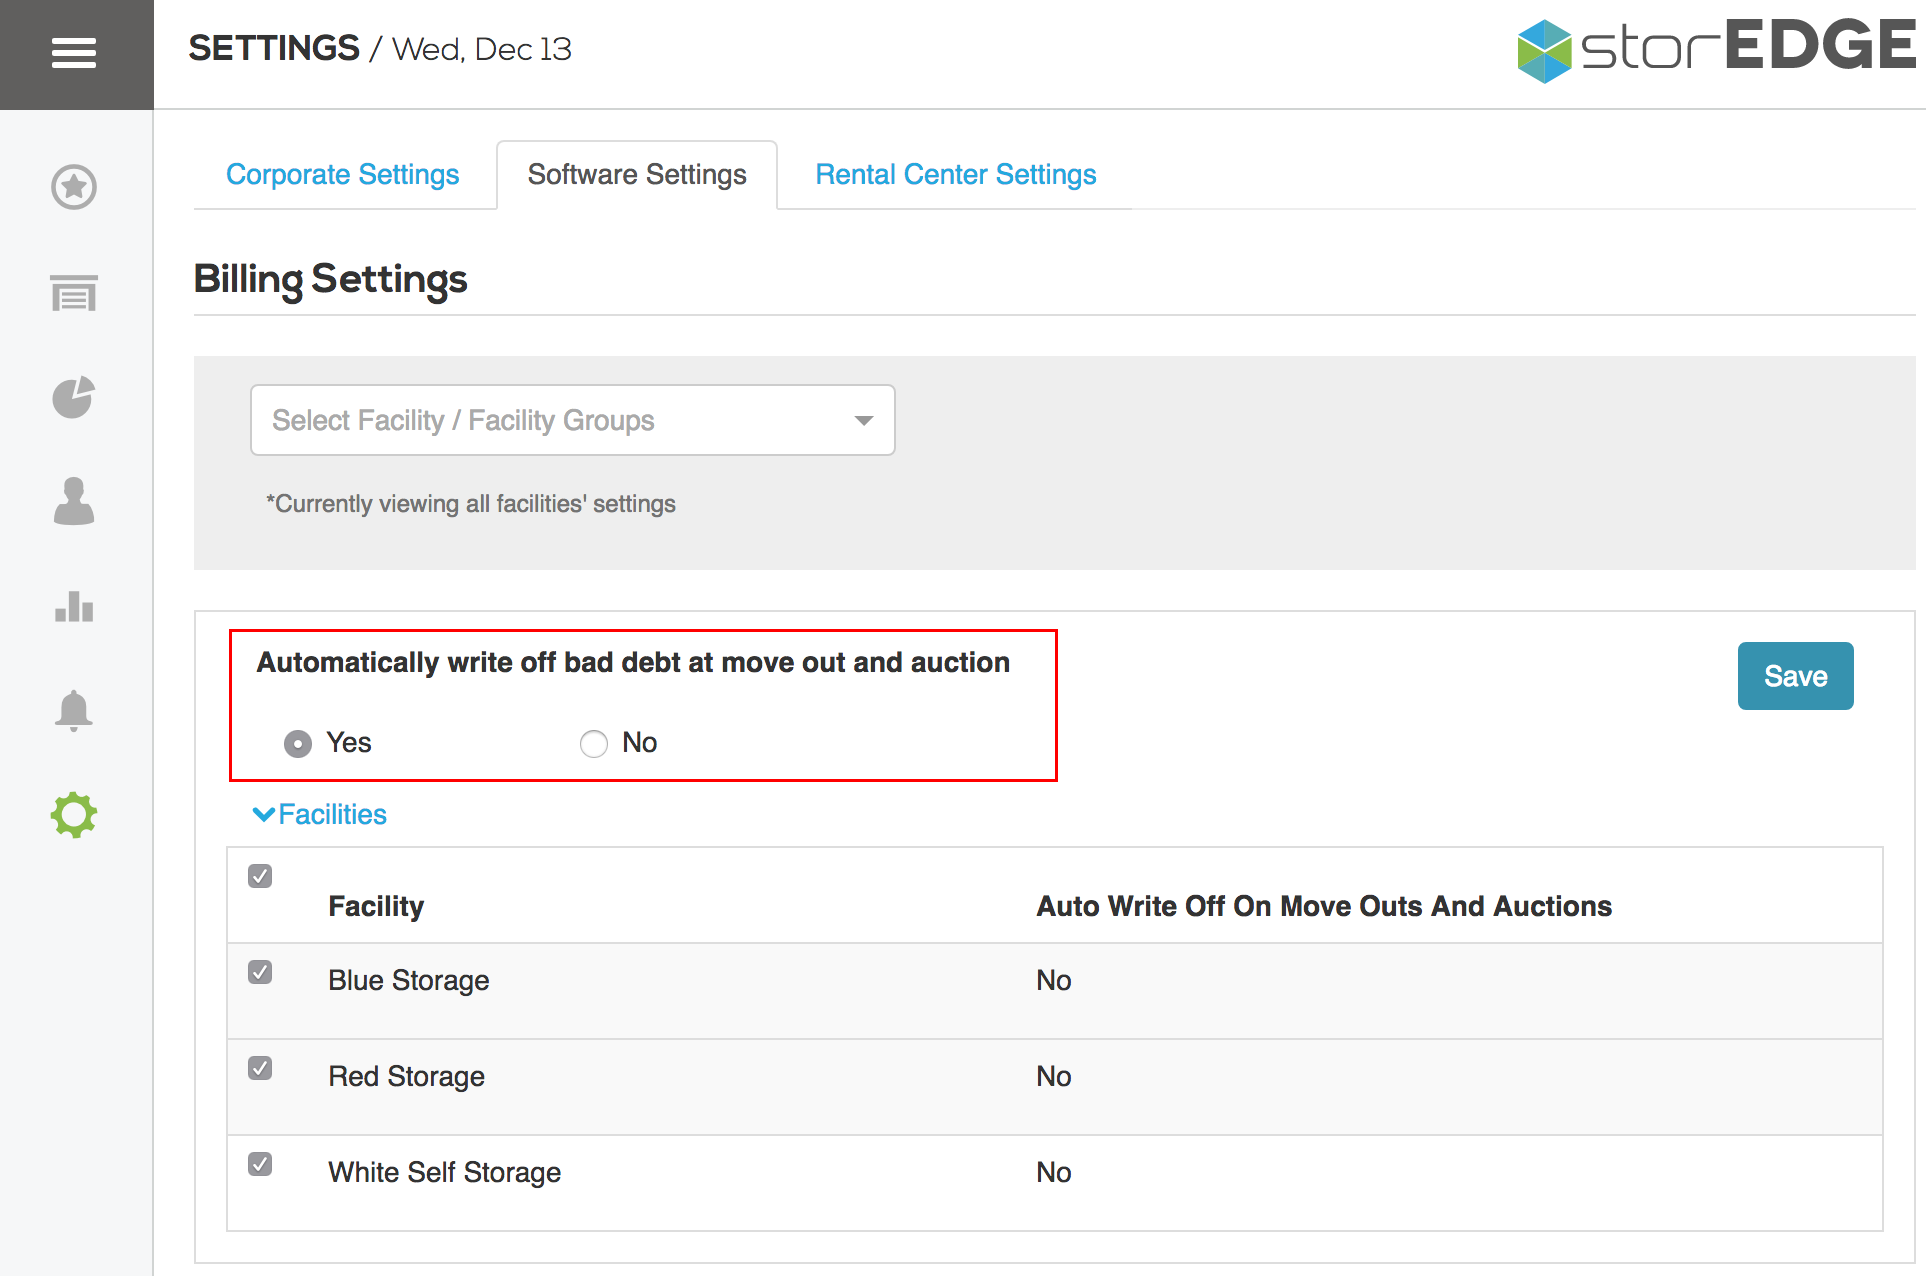Switch to Corporate Settings tab
1926x1276 pixels.
[342, 175]
